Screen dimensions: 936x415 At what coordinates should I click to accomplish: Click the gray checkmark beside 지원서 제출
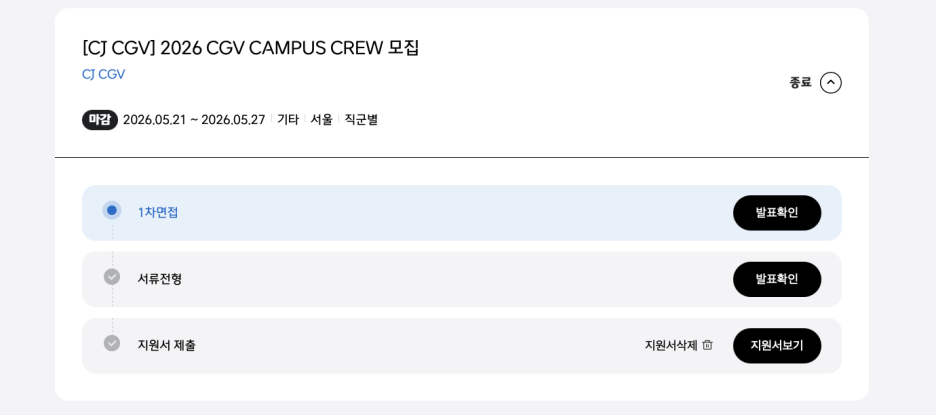112,343
